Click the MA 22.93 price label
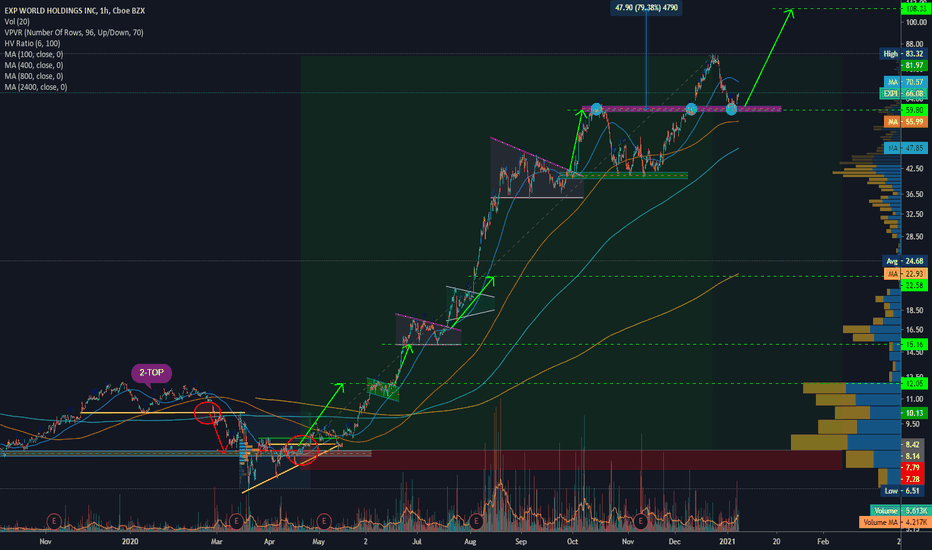Screen dimensions: 932x550 point(906,274)
